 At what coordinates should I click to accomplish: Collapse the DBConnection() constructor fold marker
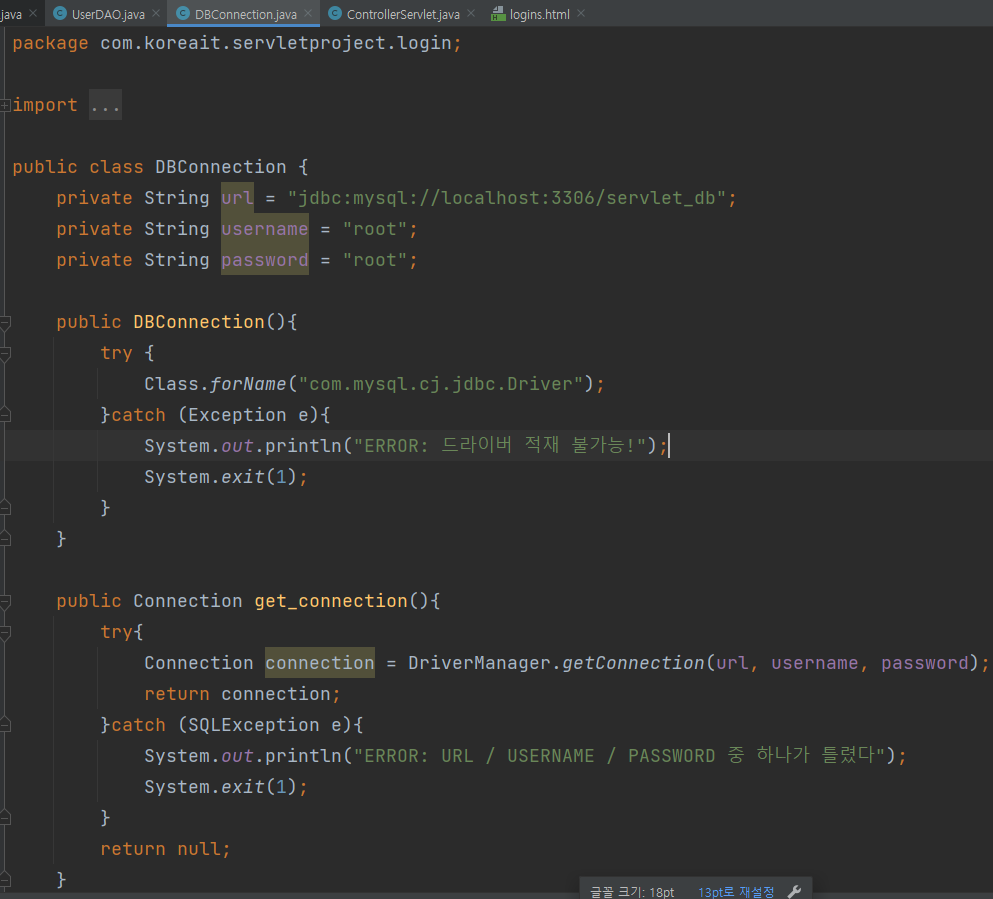(5, 323)
